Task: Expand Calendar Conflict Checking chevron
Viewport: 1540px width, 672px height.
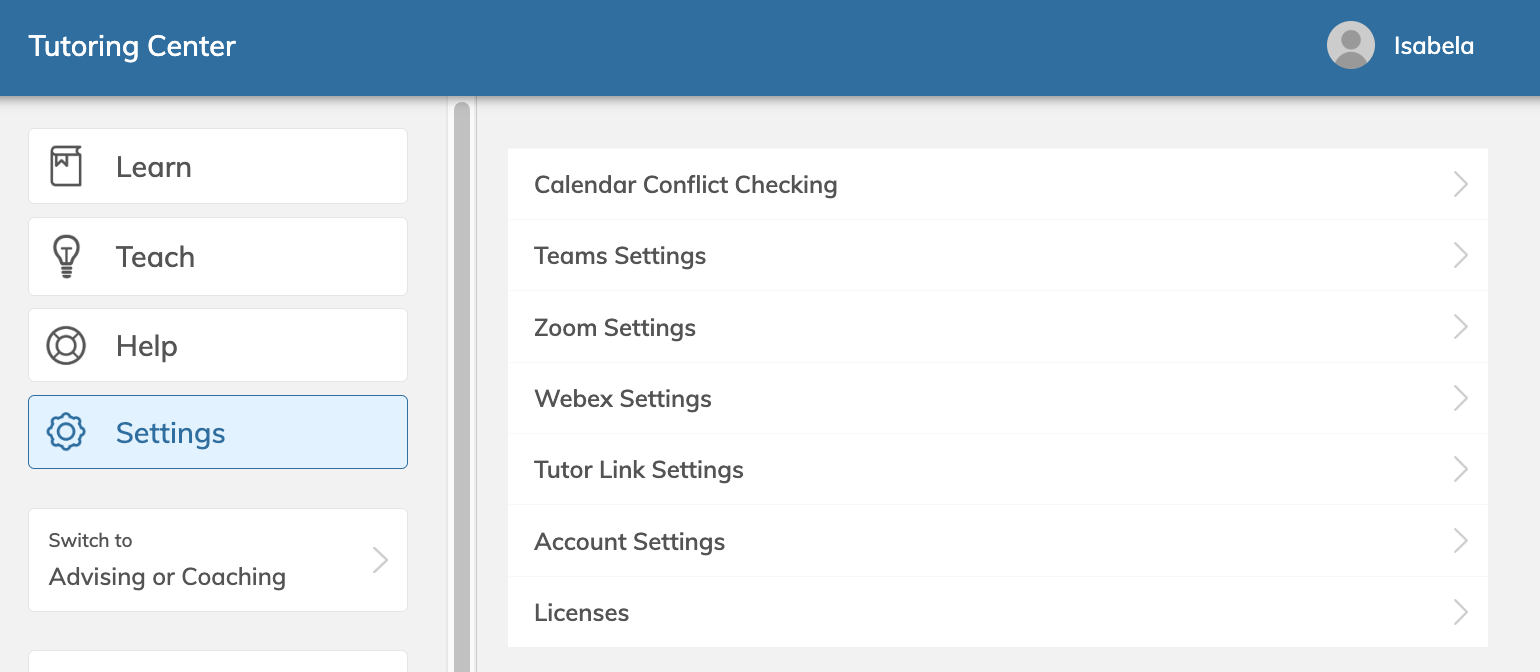Action: 1460,184
